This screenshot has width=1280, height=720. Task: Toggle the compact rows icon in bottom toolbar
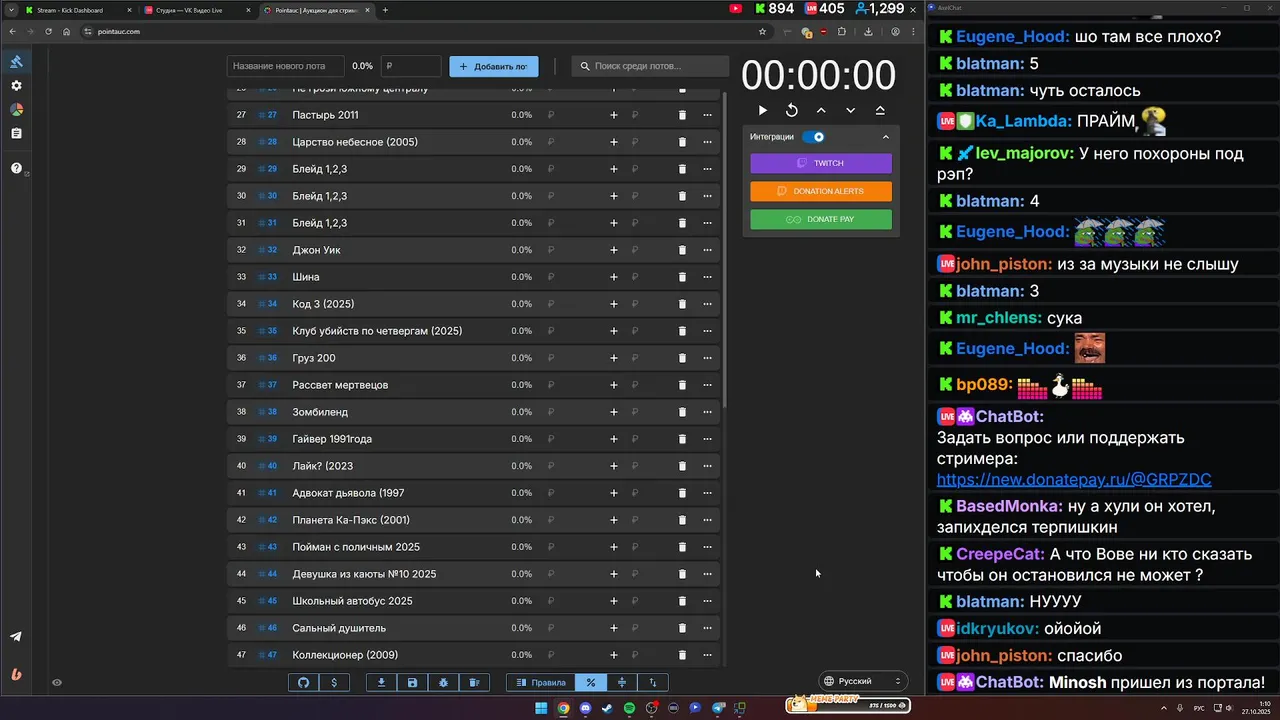622,682
